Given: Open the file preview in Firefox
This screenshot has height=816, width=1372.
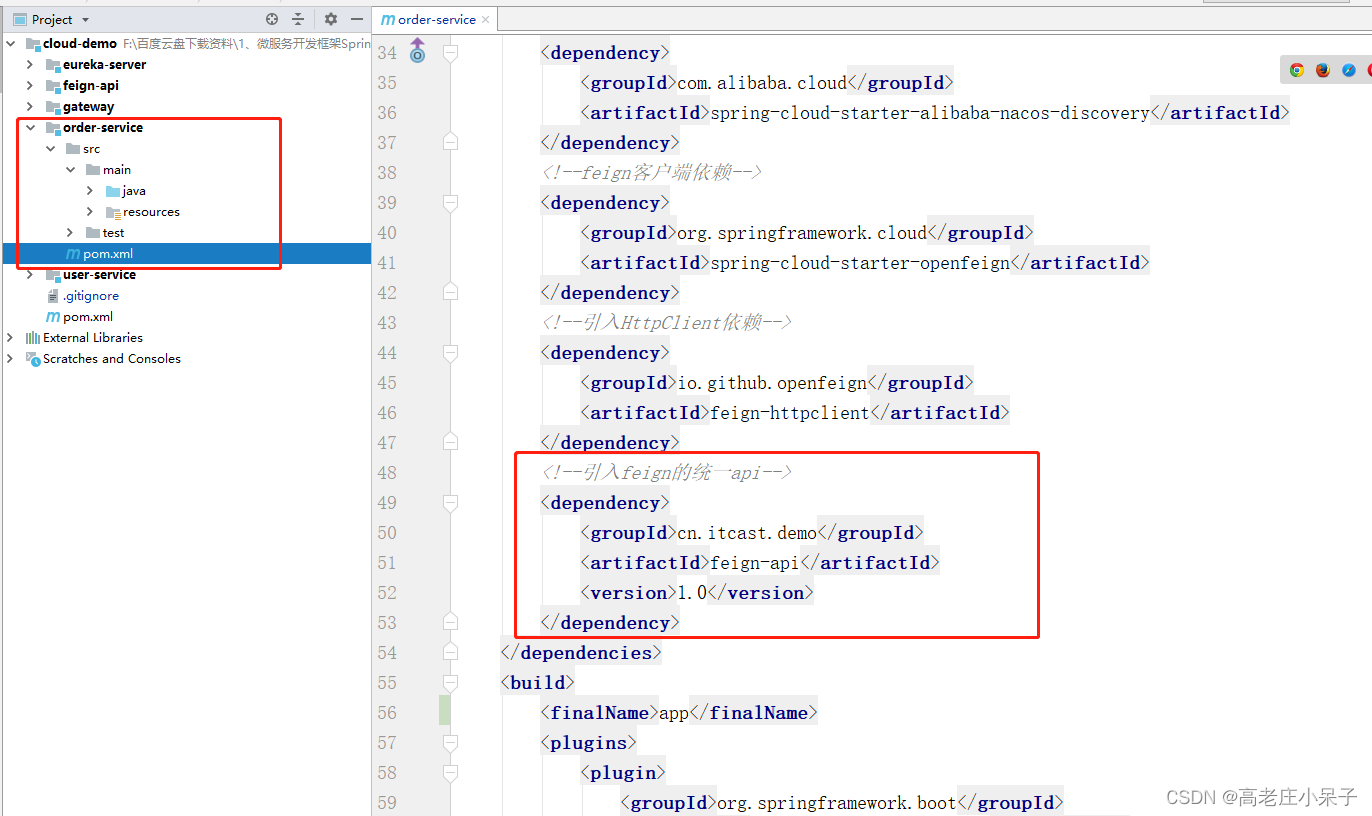Looking at the screenshot, I should [1322, 70].
